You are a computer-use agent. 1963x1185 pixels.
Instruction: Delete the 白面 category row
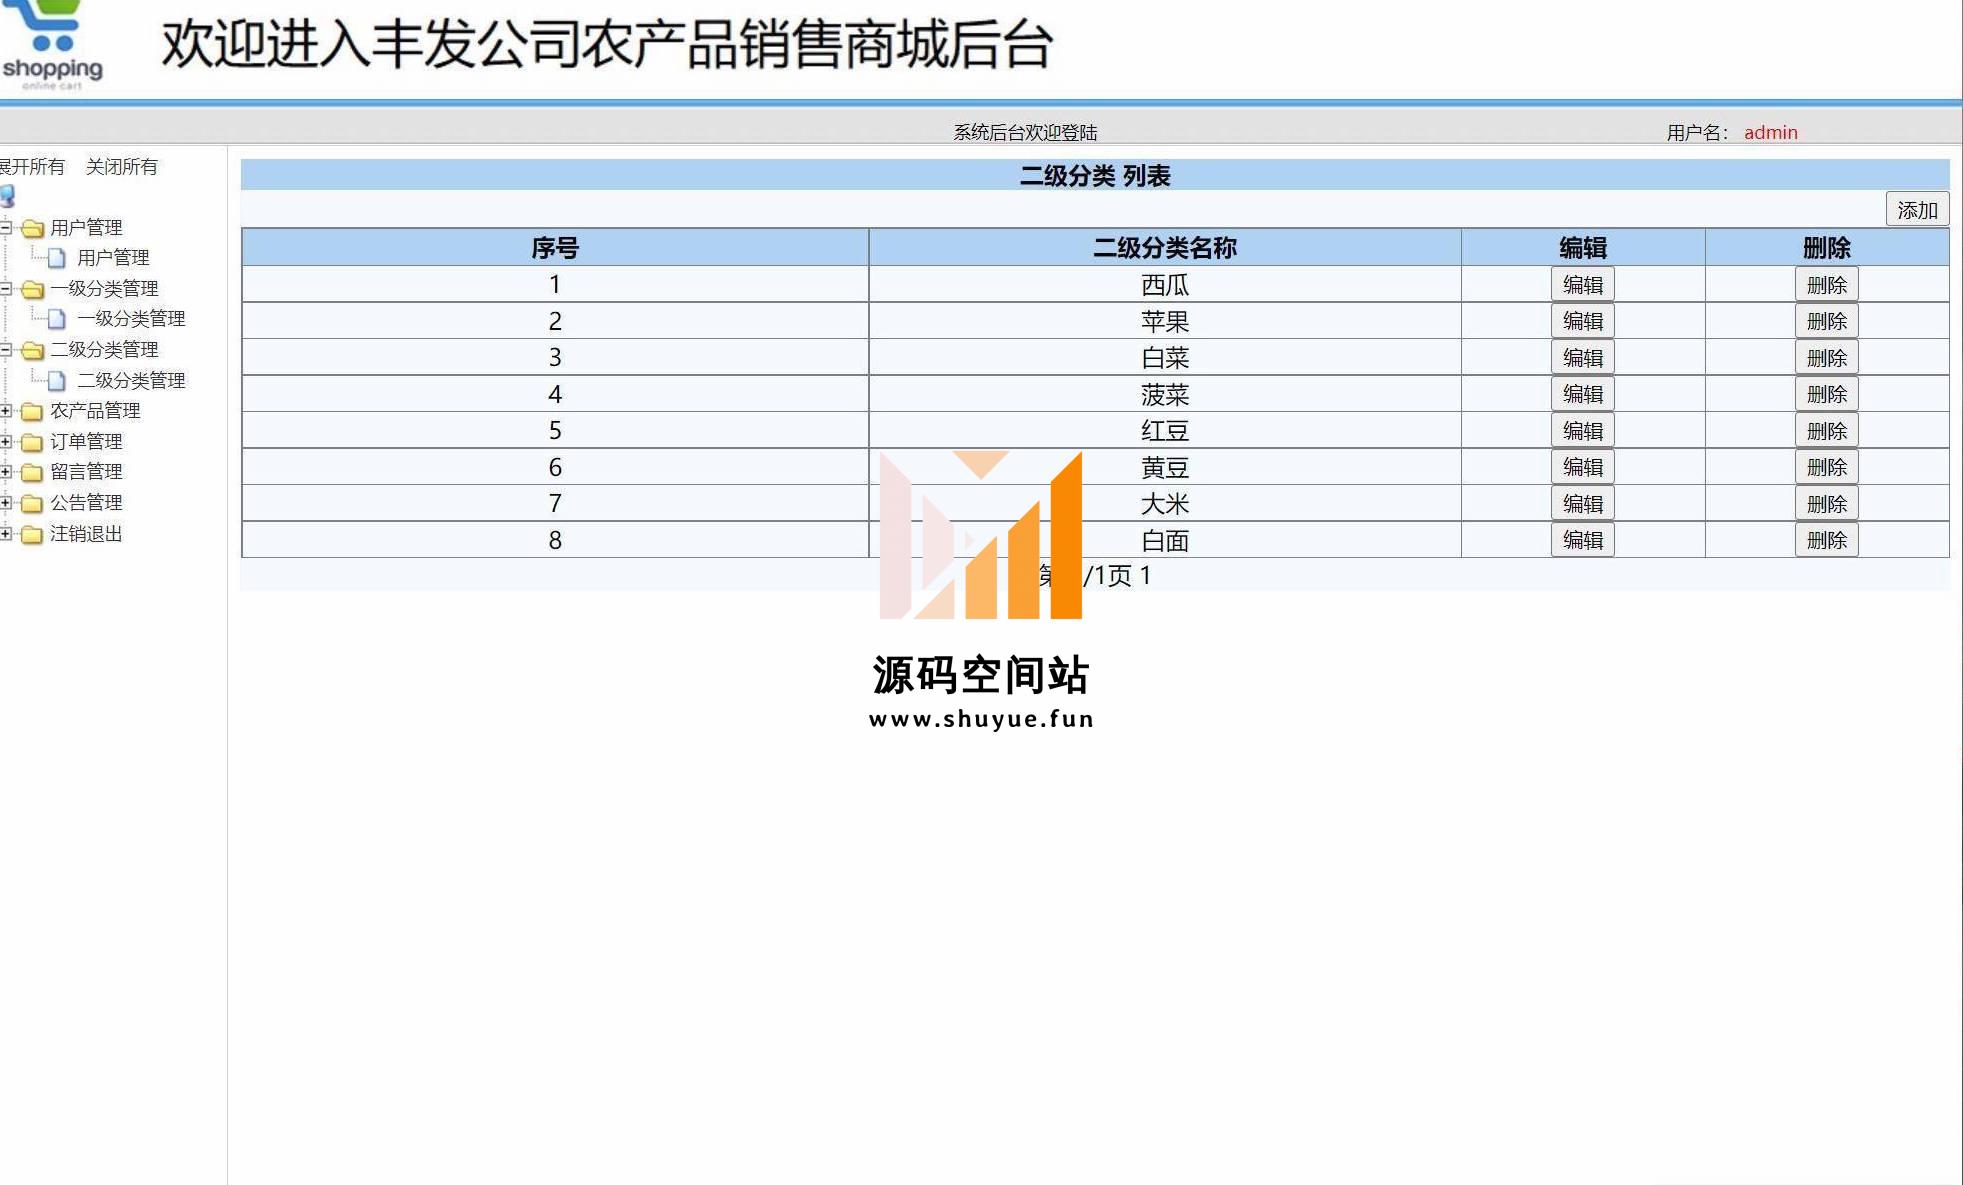[x=1825, y=541]
